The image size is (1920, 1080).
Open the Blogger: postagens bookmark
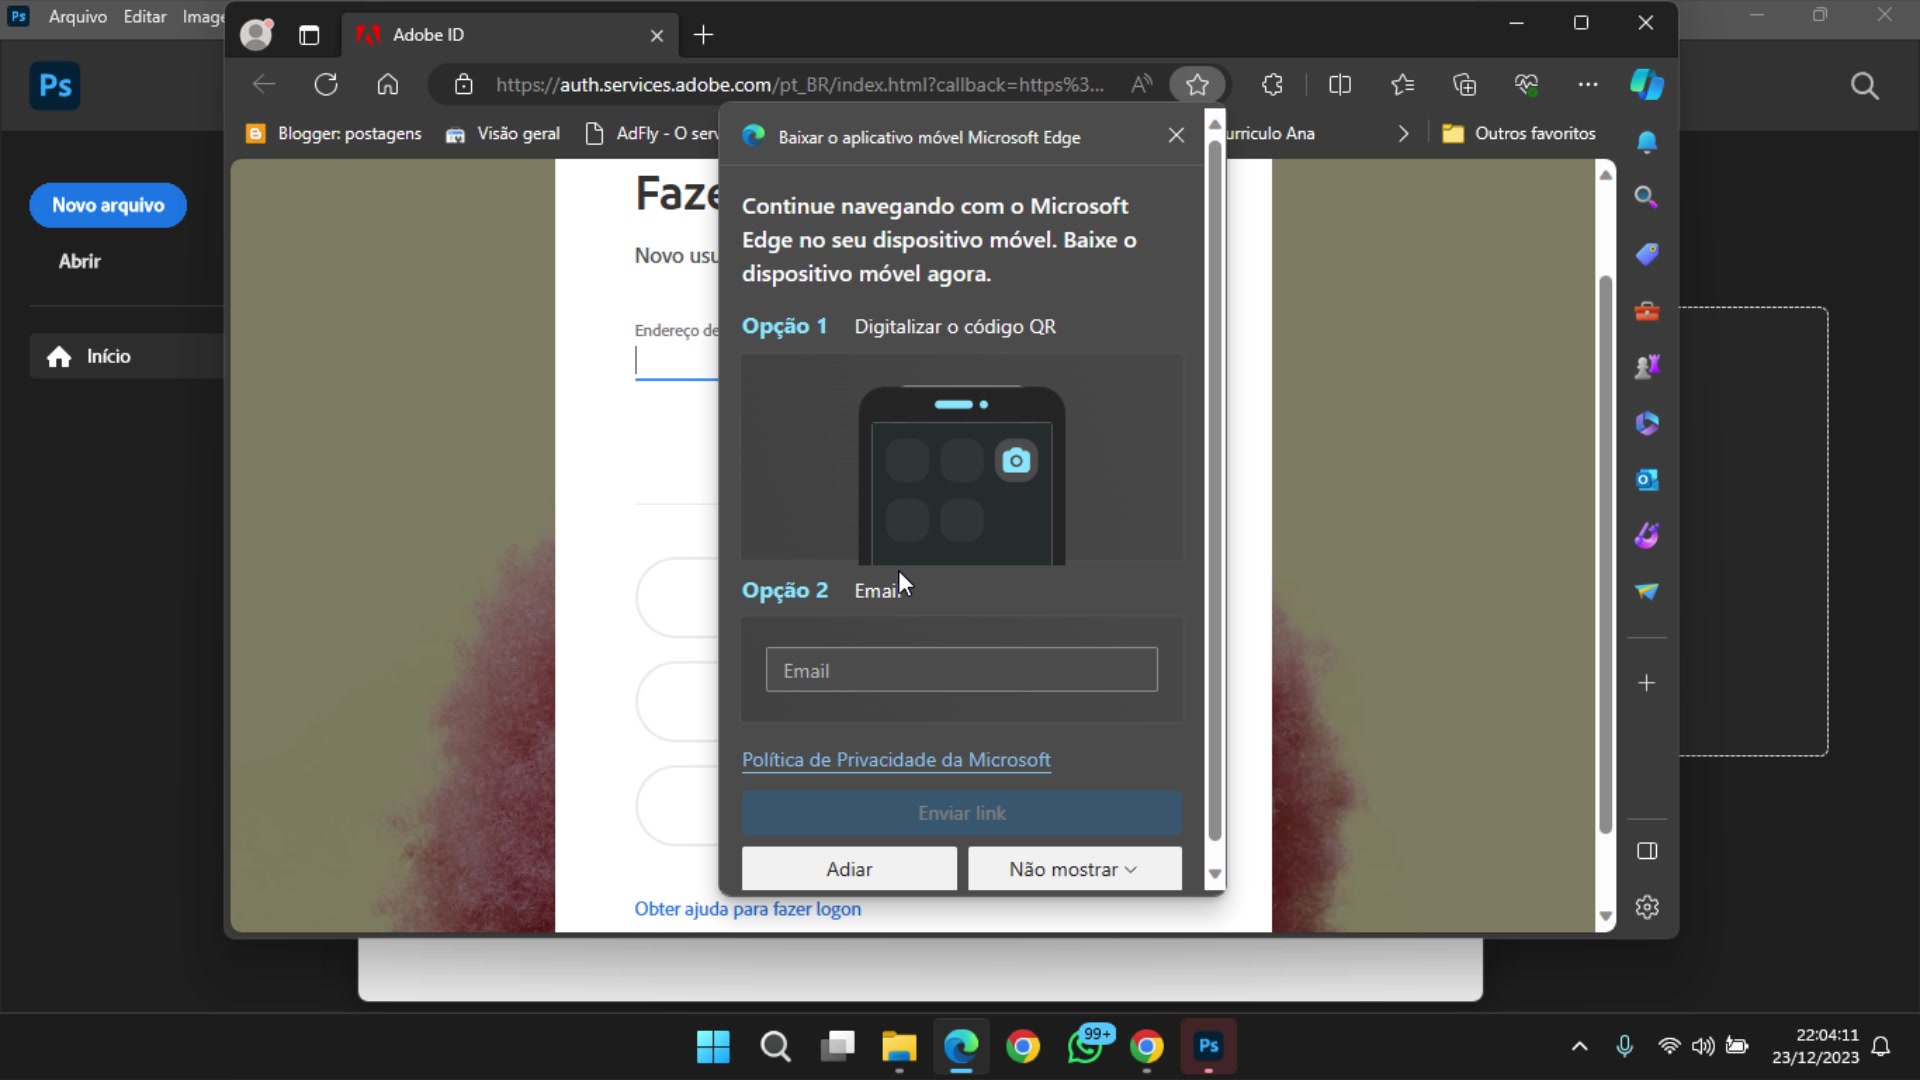pos(334,134)
